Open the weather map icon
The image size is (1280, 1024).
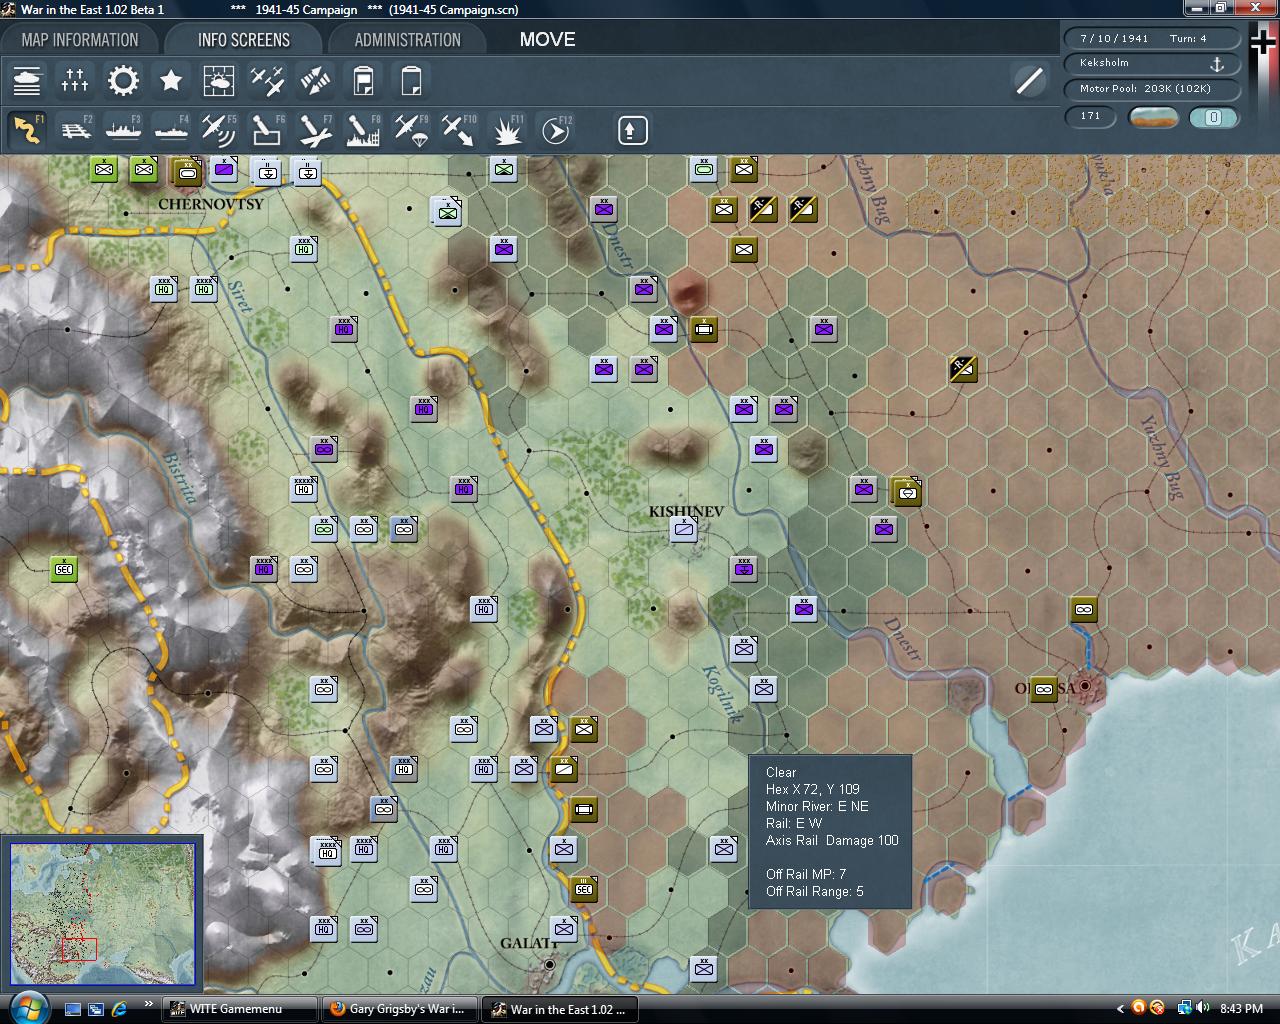(219, 81)
